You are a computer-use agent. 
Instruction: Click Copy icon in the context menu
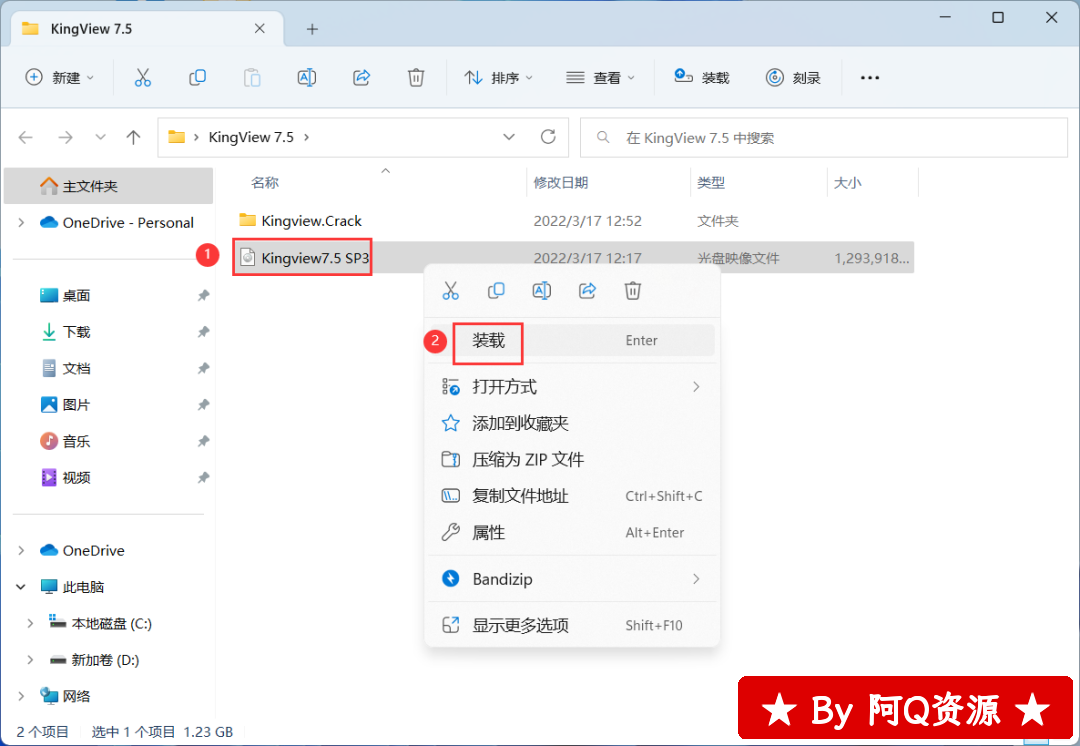tap(496, 291)
